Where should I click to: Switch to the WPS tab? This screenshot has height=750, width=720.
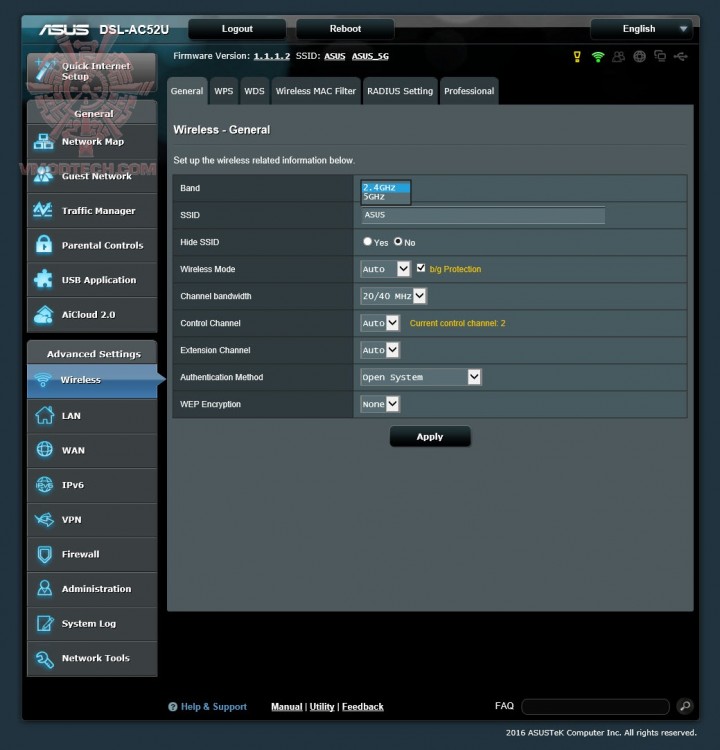pyautogui.click(x=223, y=91)
